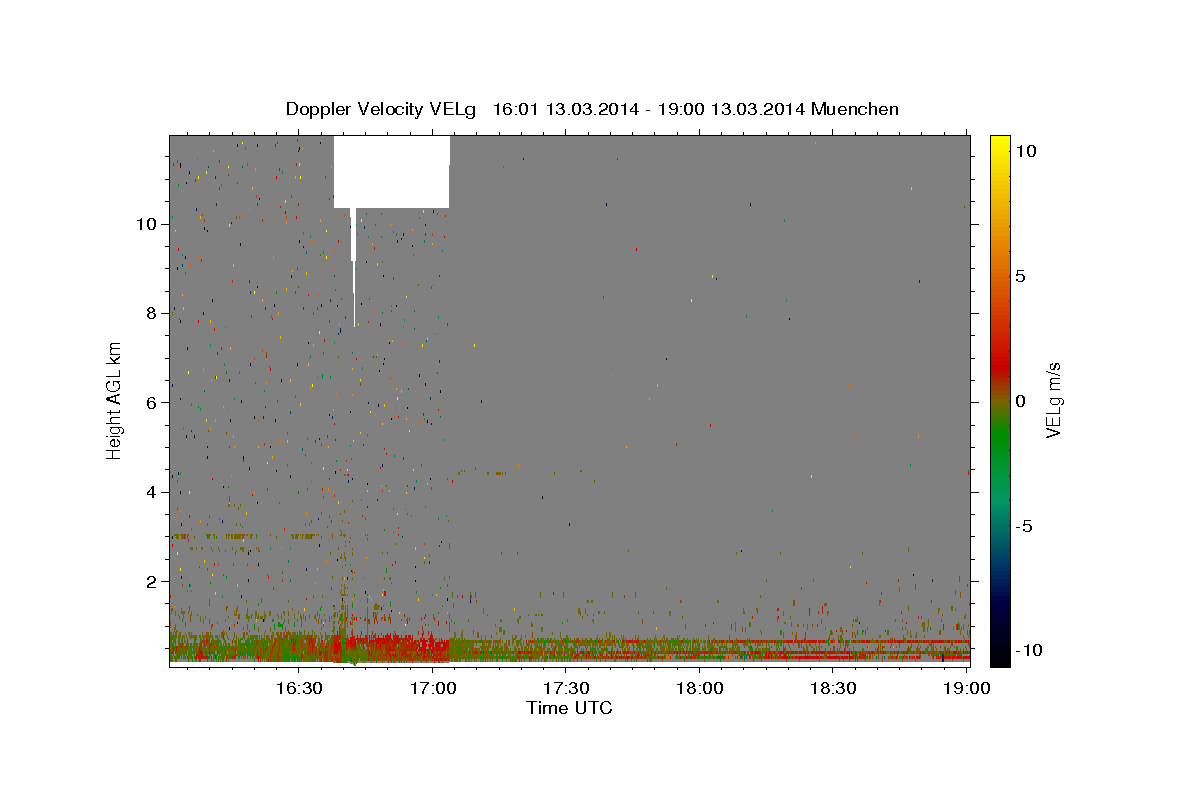Click the height tick label 10 on left axis
The image size is (1200, 800).
(x=148, y=224)
